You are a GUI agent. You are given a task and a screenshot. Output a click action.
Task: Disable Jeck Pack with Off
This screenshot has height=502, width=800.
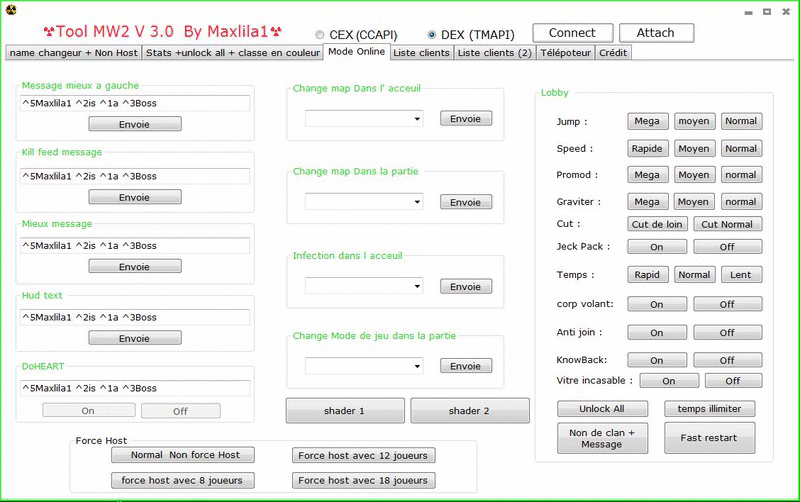pos(728,247)
